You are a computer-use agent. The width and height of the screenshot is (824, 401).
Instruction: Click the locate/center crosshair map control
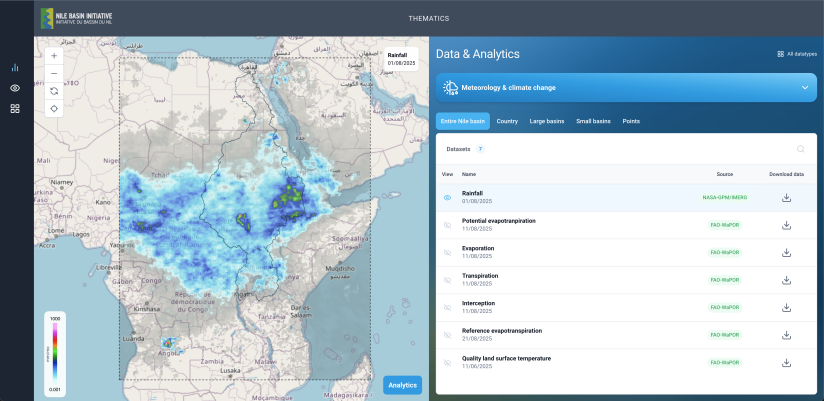[53, 107]
